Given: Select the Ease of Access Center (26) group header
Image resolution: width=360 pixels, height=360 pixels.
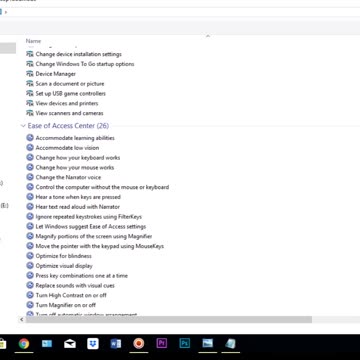Looking at the screenshot, I should (68, 126).
